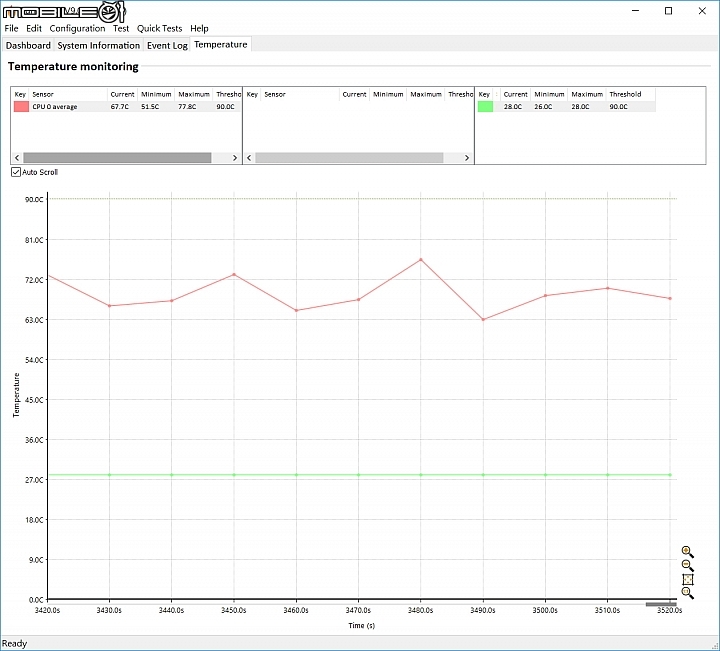
Task: Minimize the application window
Action: (636, 11)
